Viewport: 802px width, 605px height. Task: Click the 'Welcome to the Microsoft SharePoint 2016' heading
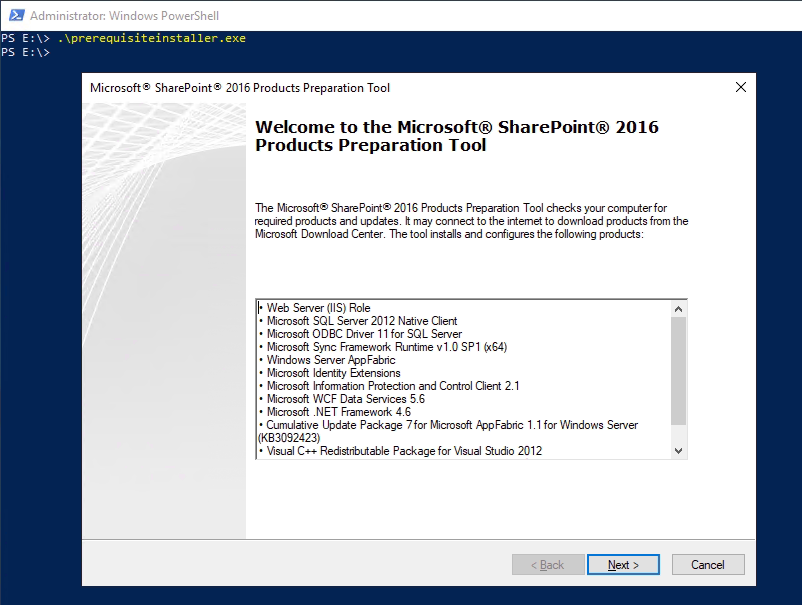[457, 136]
